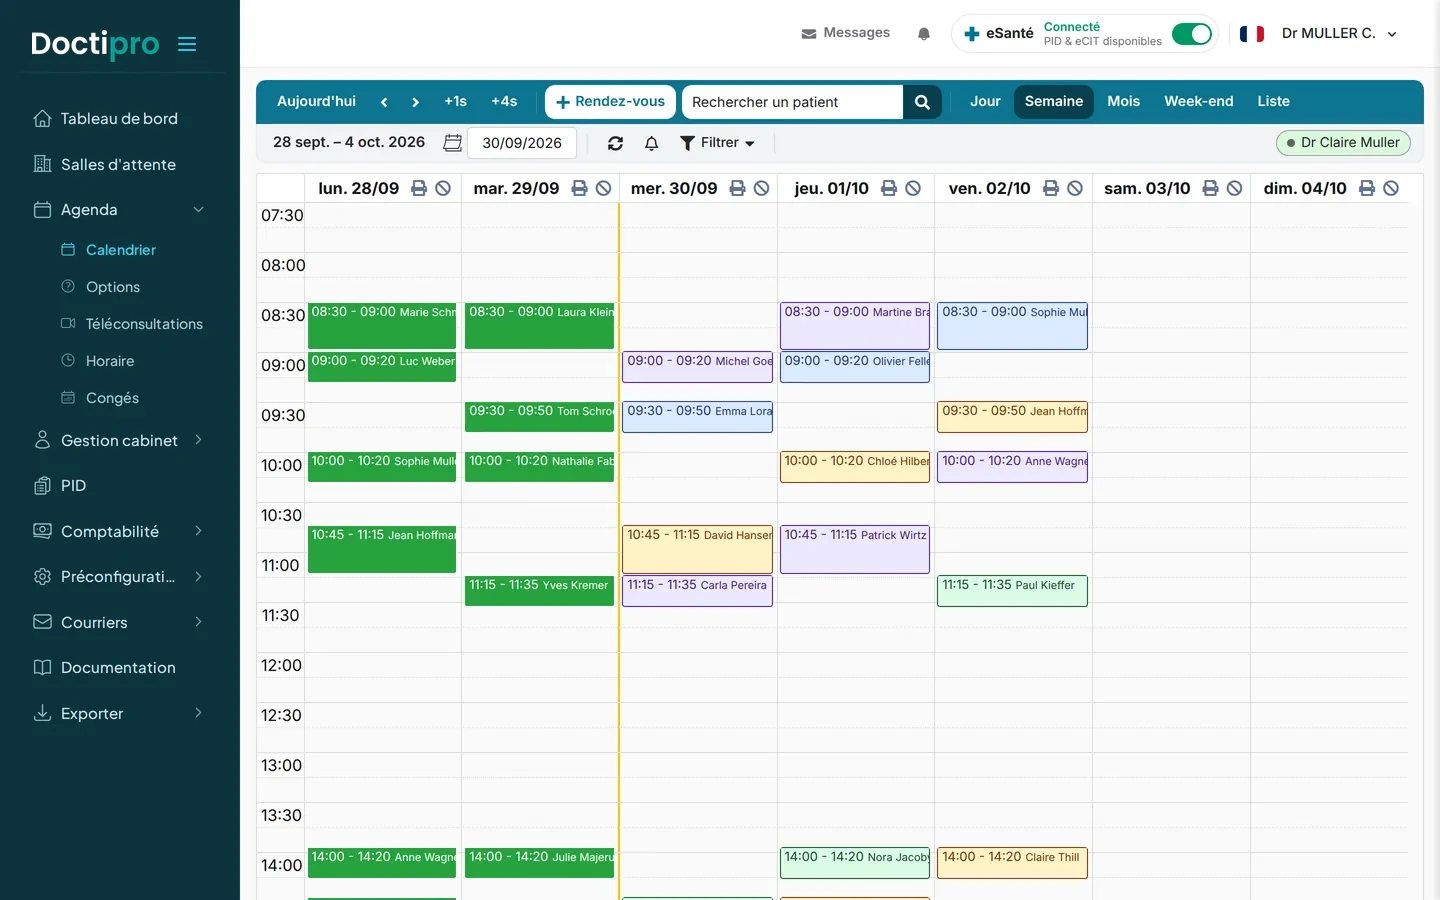Image resolution: width=1440 pixels, height=900 pixels.
Task: Expand Comptabilité menu
Action: (x=120, y=531)
